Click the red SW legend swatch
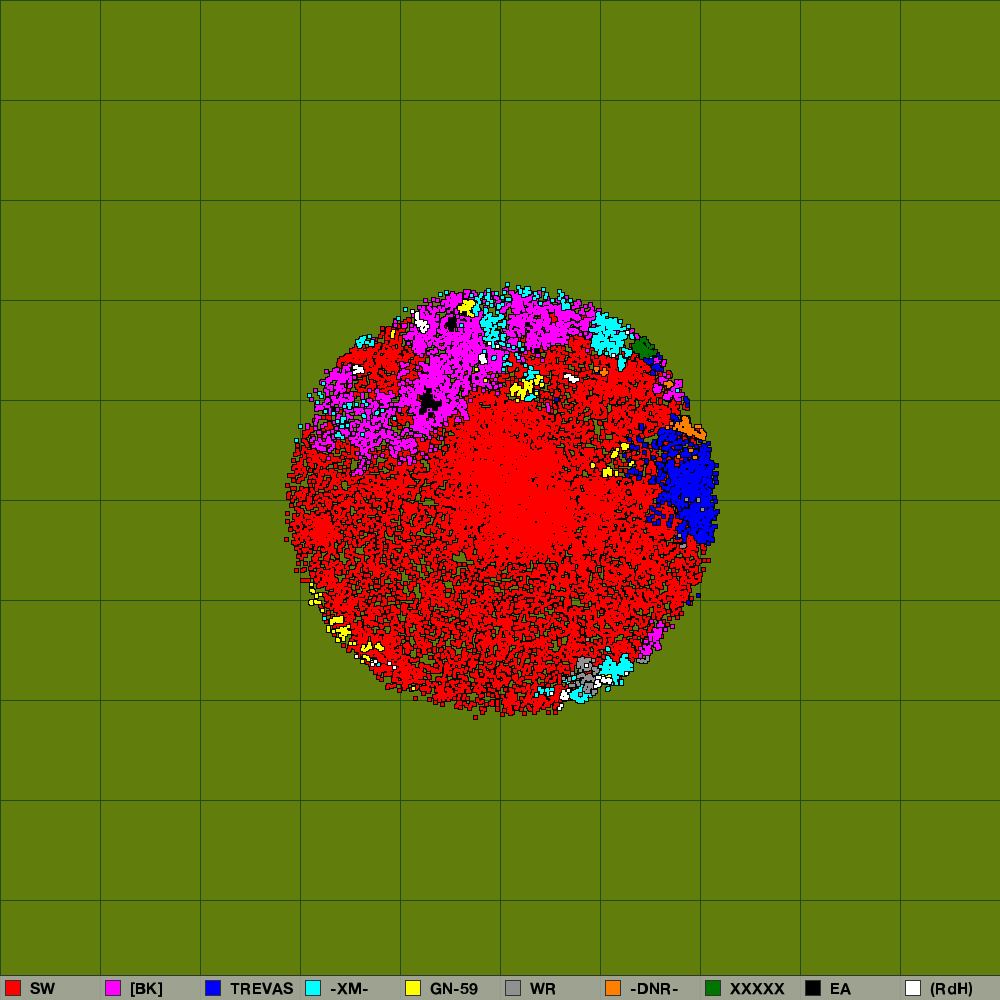The image size is (1000, 1000). pyautogui.click(x=13, y=988)
